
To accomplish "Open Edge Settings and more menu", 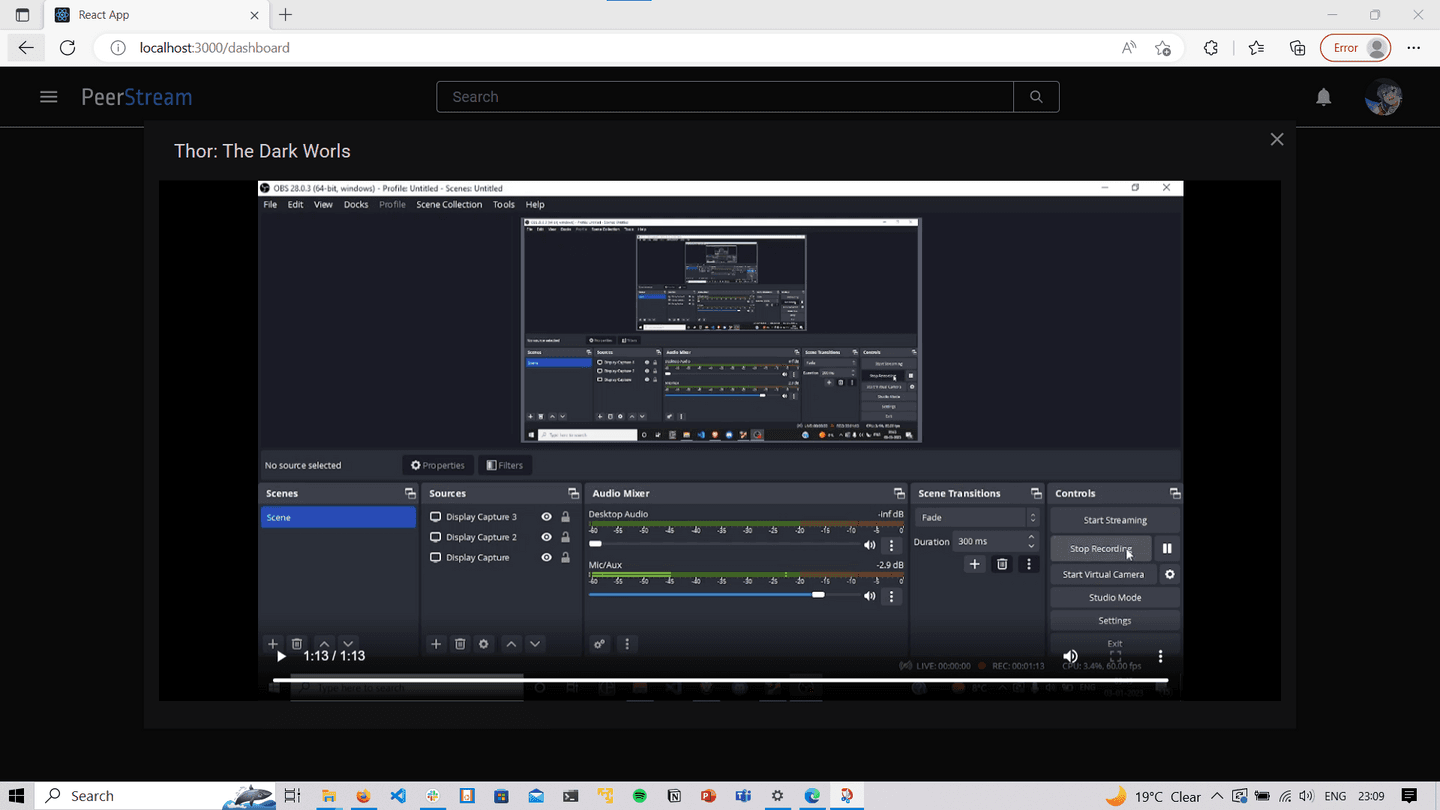I will click(x=1413, y=47).
